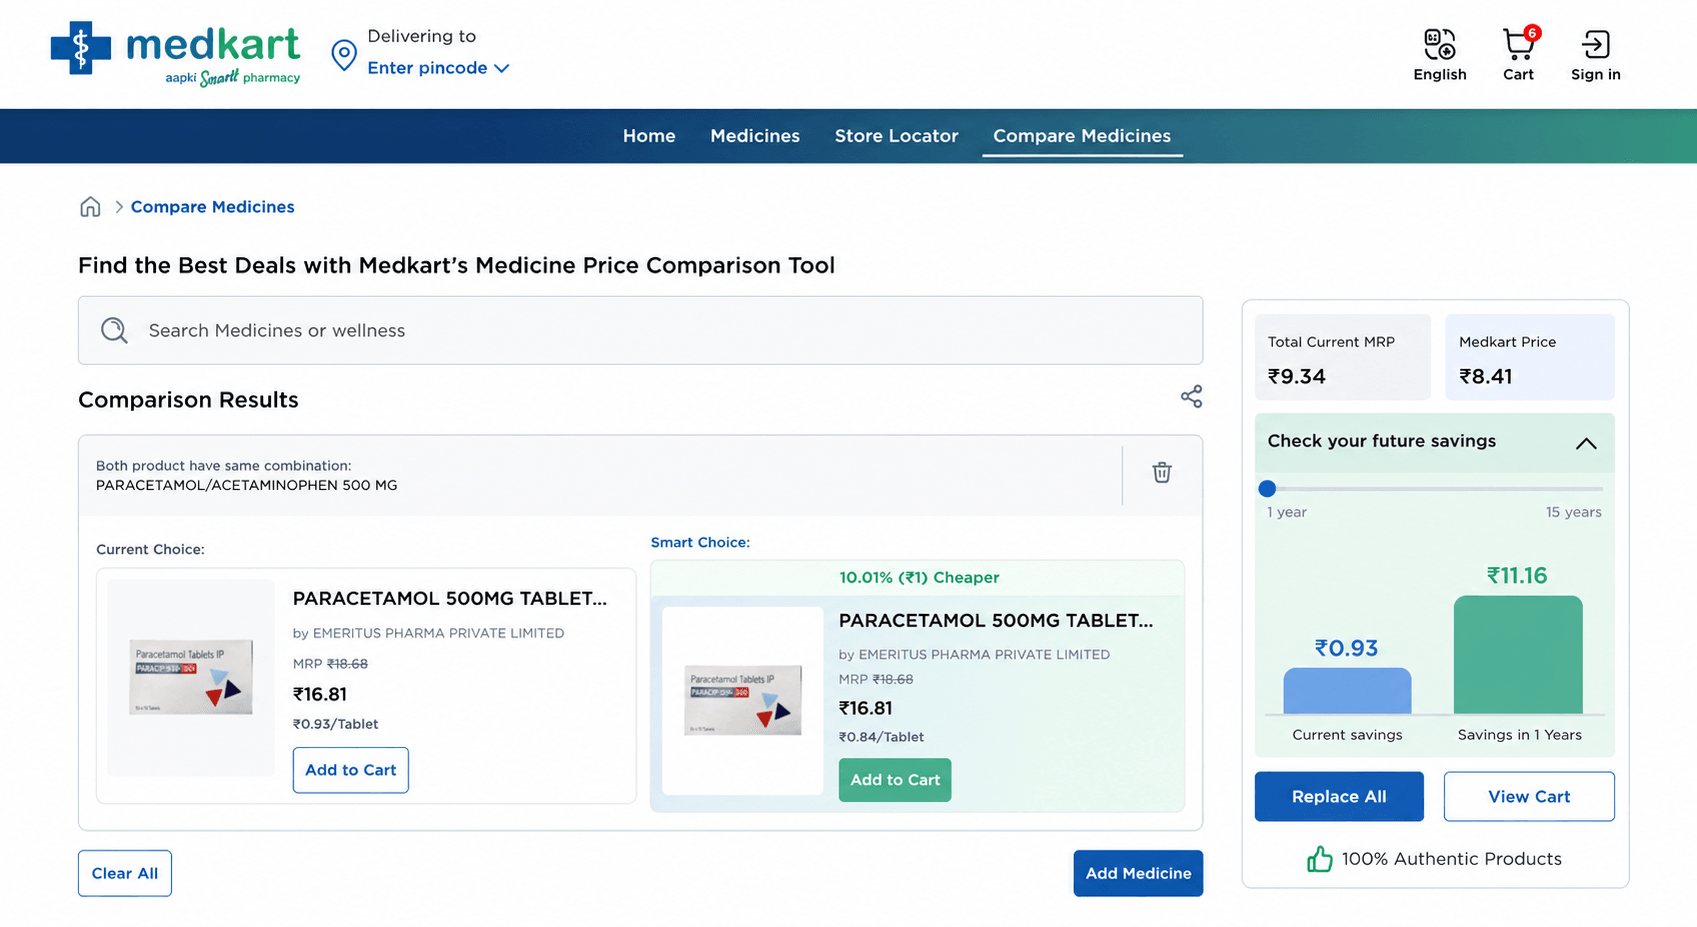Click the ₹0.84/Tablet price text

(x=881, y=737)
